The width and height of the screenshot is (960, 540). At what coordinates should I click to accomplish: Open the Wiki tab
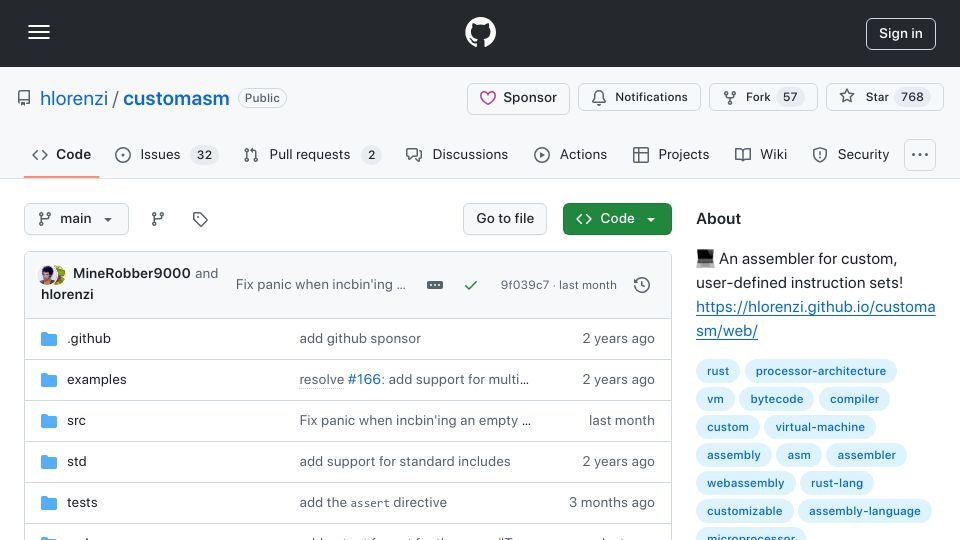pos(761,155)
